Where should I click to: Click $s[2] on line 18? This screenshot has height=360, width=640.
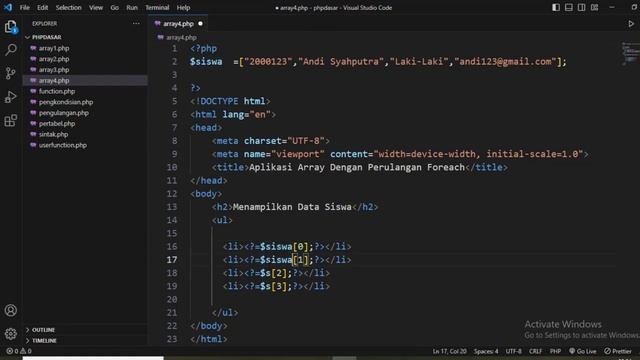273,273
